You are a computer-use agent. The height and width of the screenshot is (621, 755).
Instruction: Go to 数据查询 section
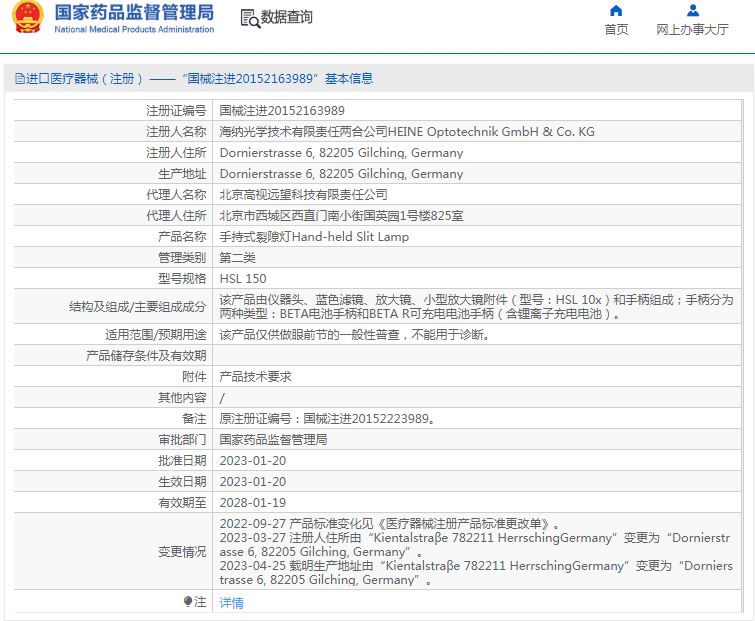point(286,18)
